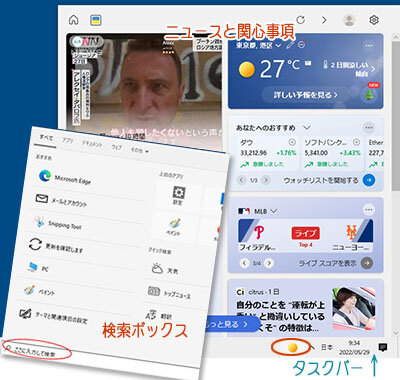Open the stocks card more options

[369, 128]
